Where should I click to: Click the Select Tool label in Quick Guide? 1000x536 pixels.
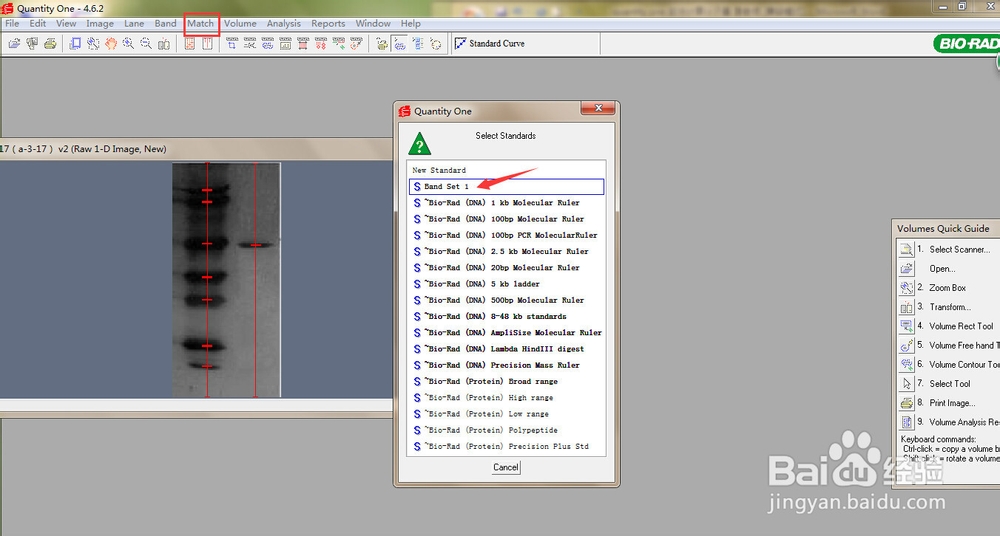[x=950, y=383]
